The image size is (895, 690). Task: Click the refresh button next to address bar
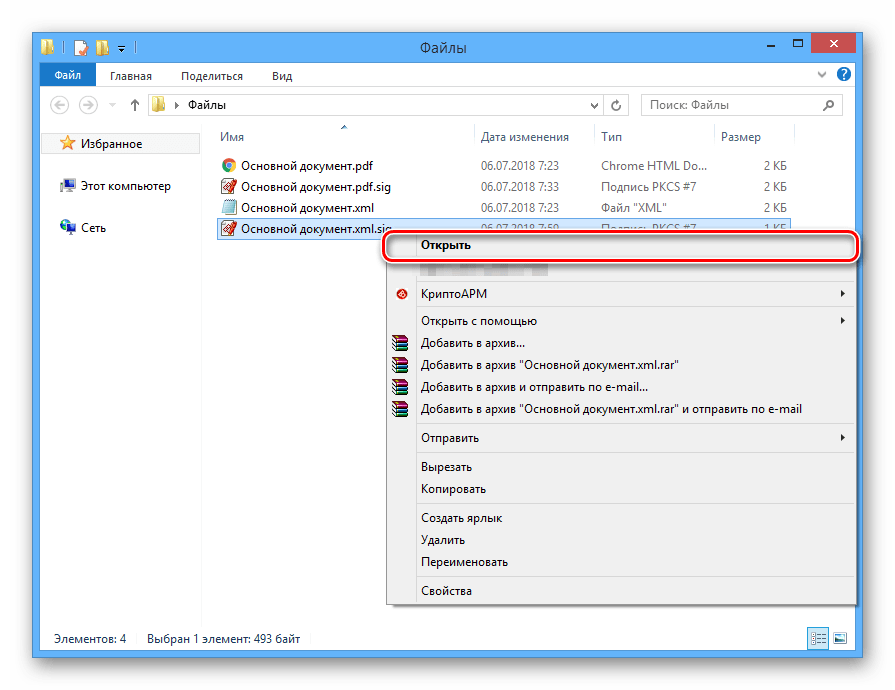(x=616, y=105)
